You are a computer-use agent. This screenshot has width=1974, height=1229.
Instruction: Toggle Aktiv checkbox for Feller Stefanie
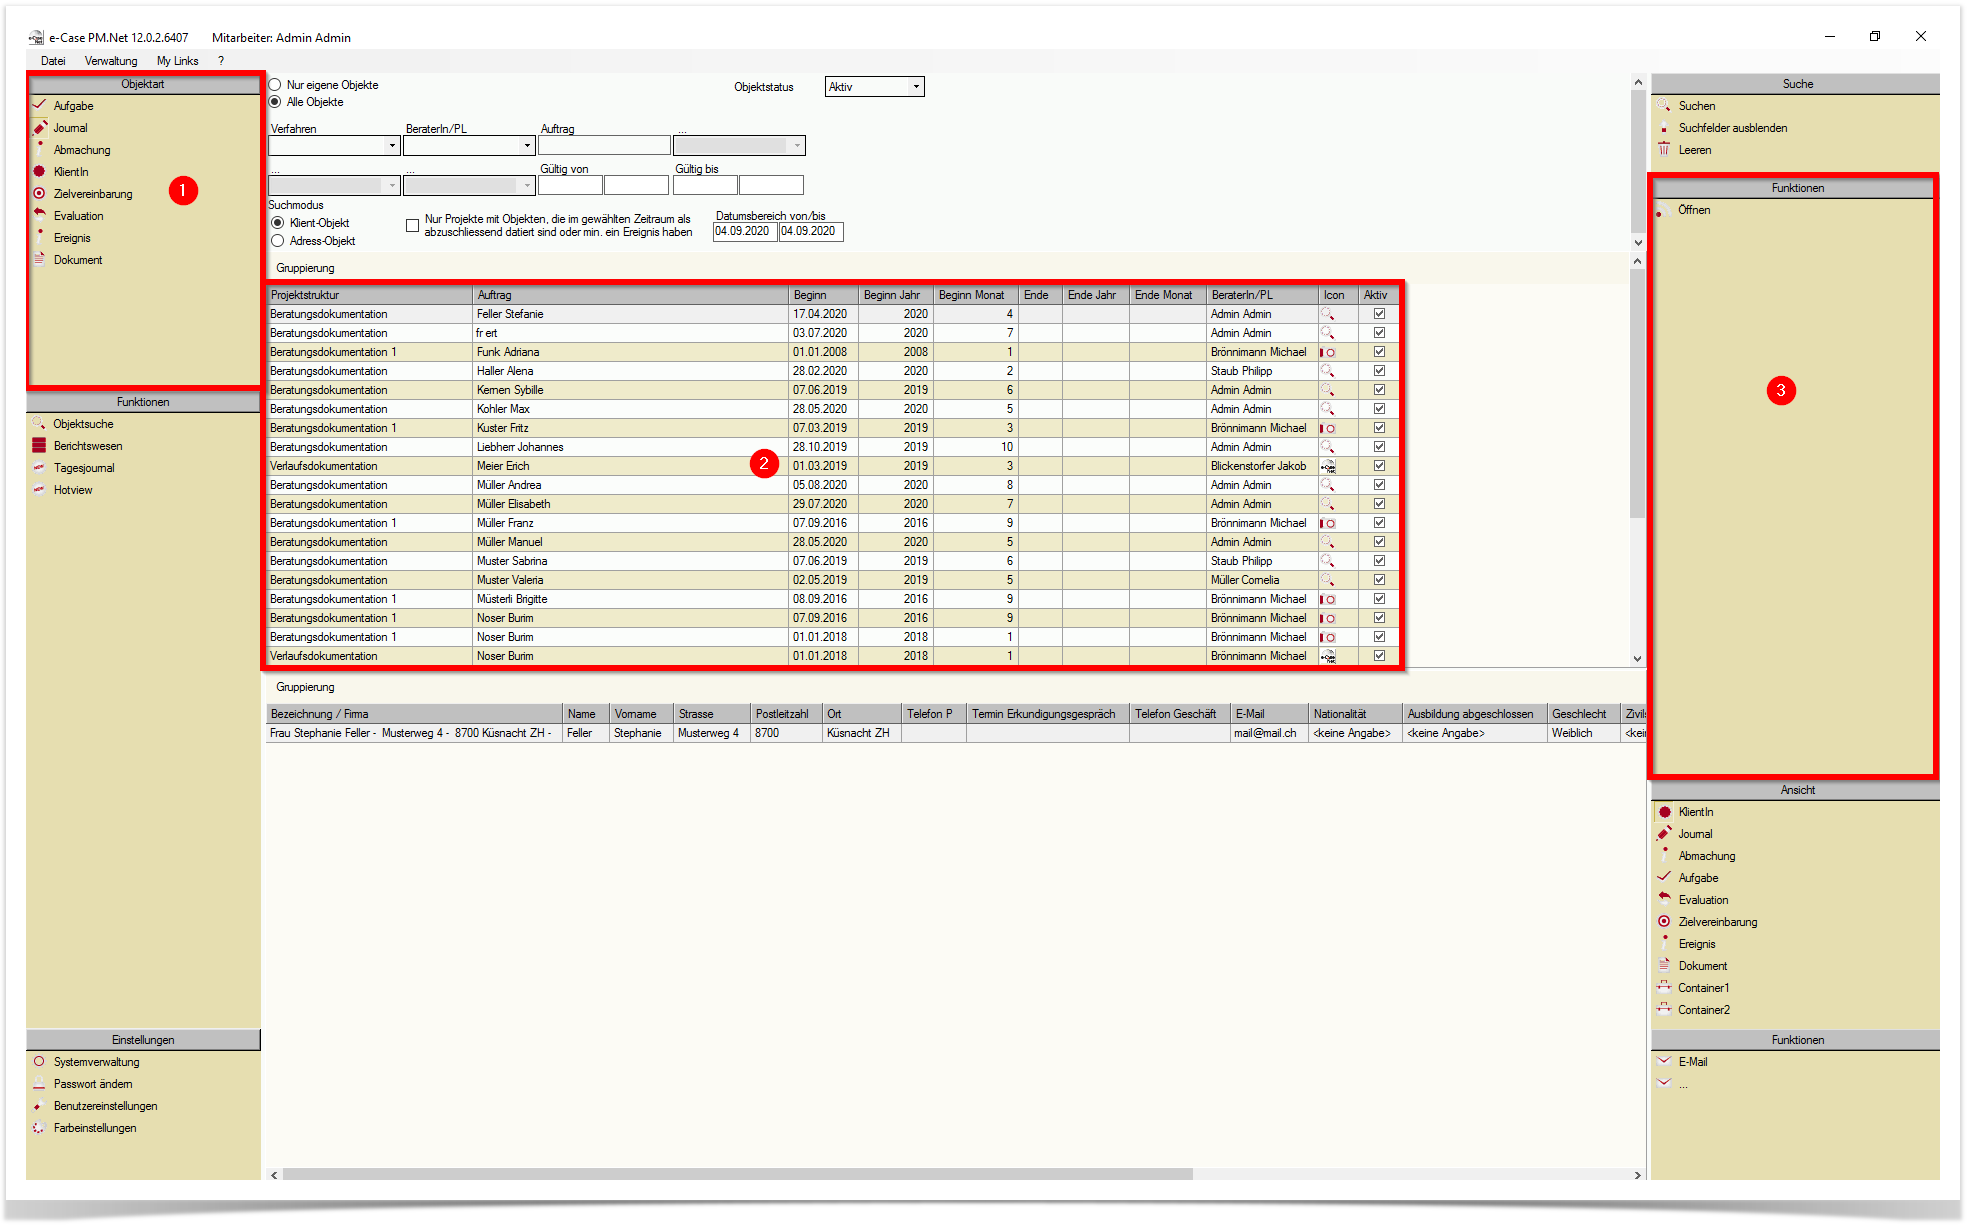click(1379, 314)
